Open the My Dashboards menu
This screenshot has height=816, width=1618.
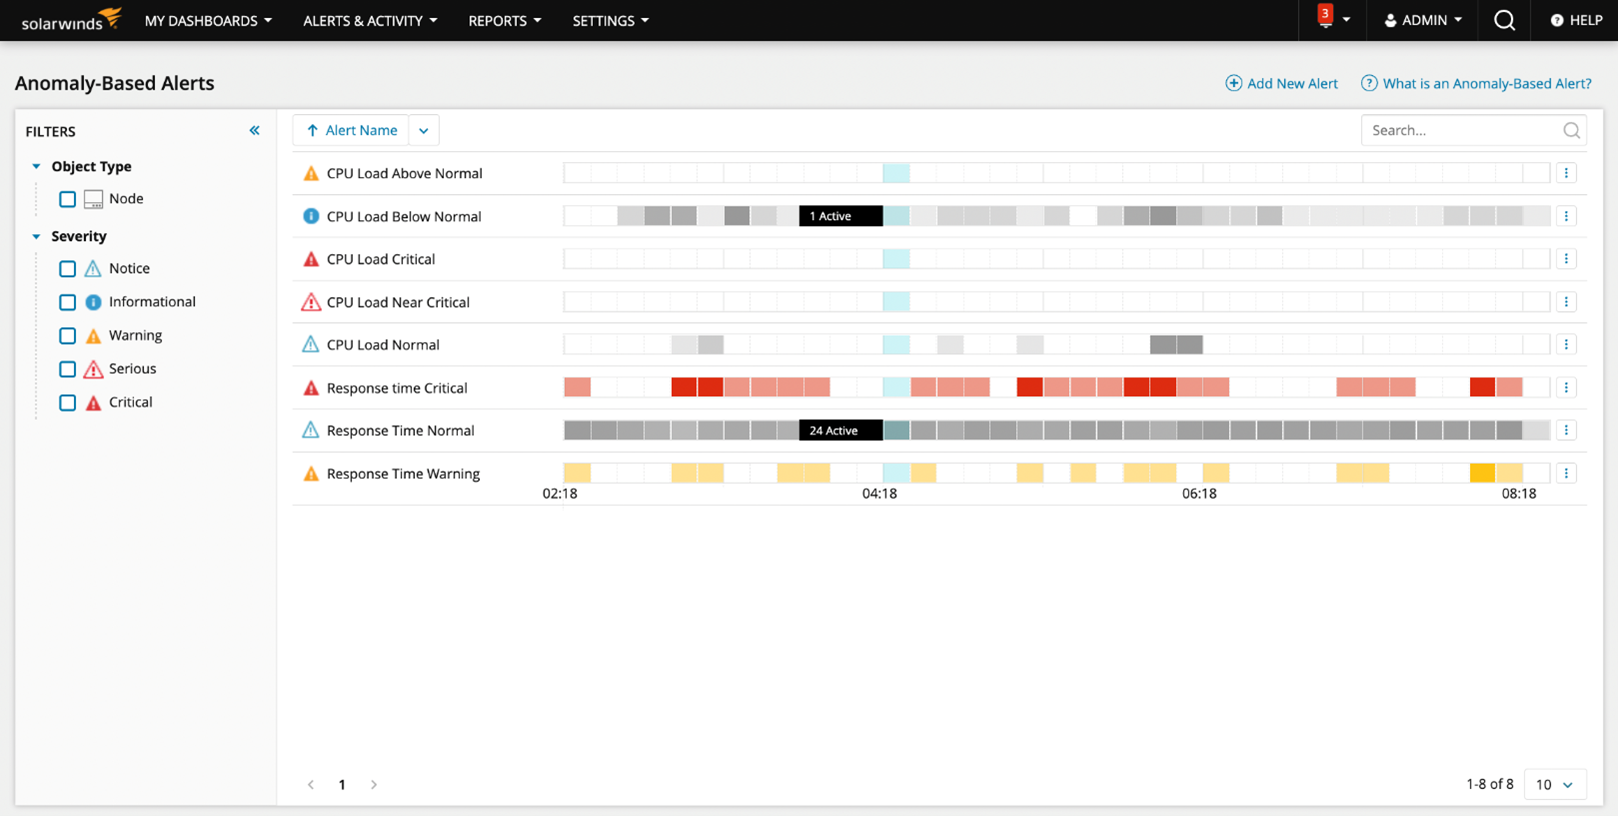208,20
